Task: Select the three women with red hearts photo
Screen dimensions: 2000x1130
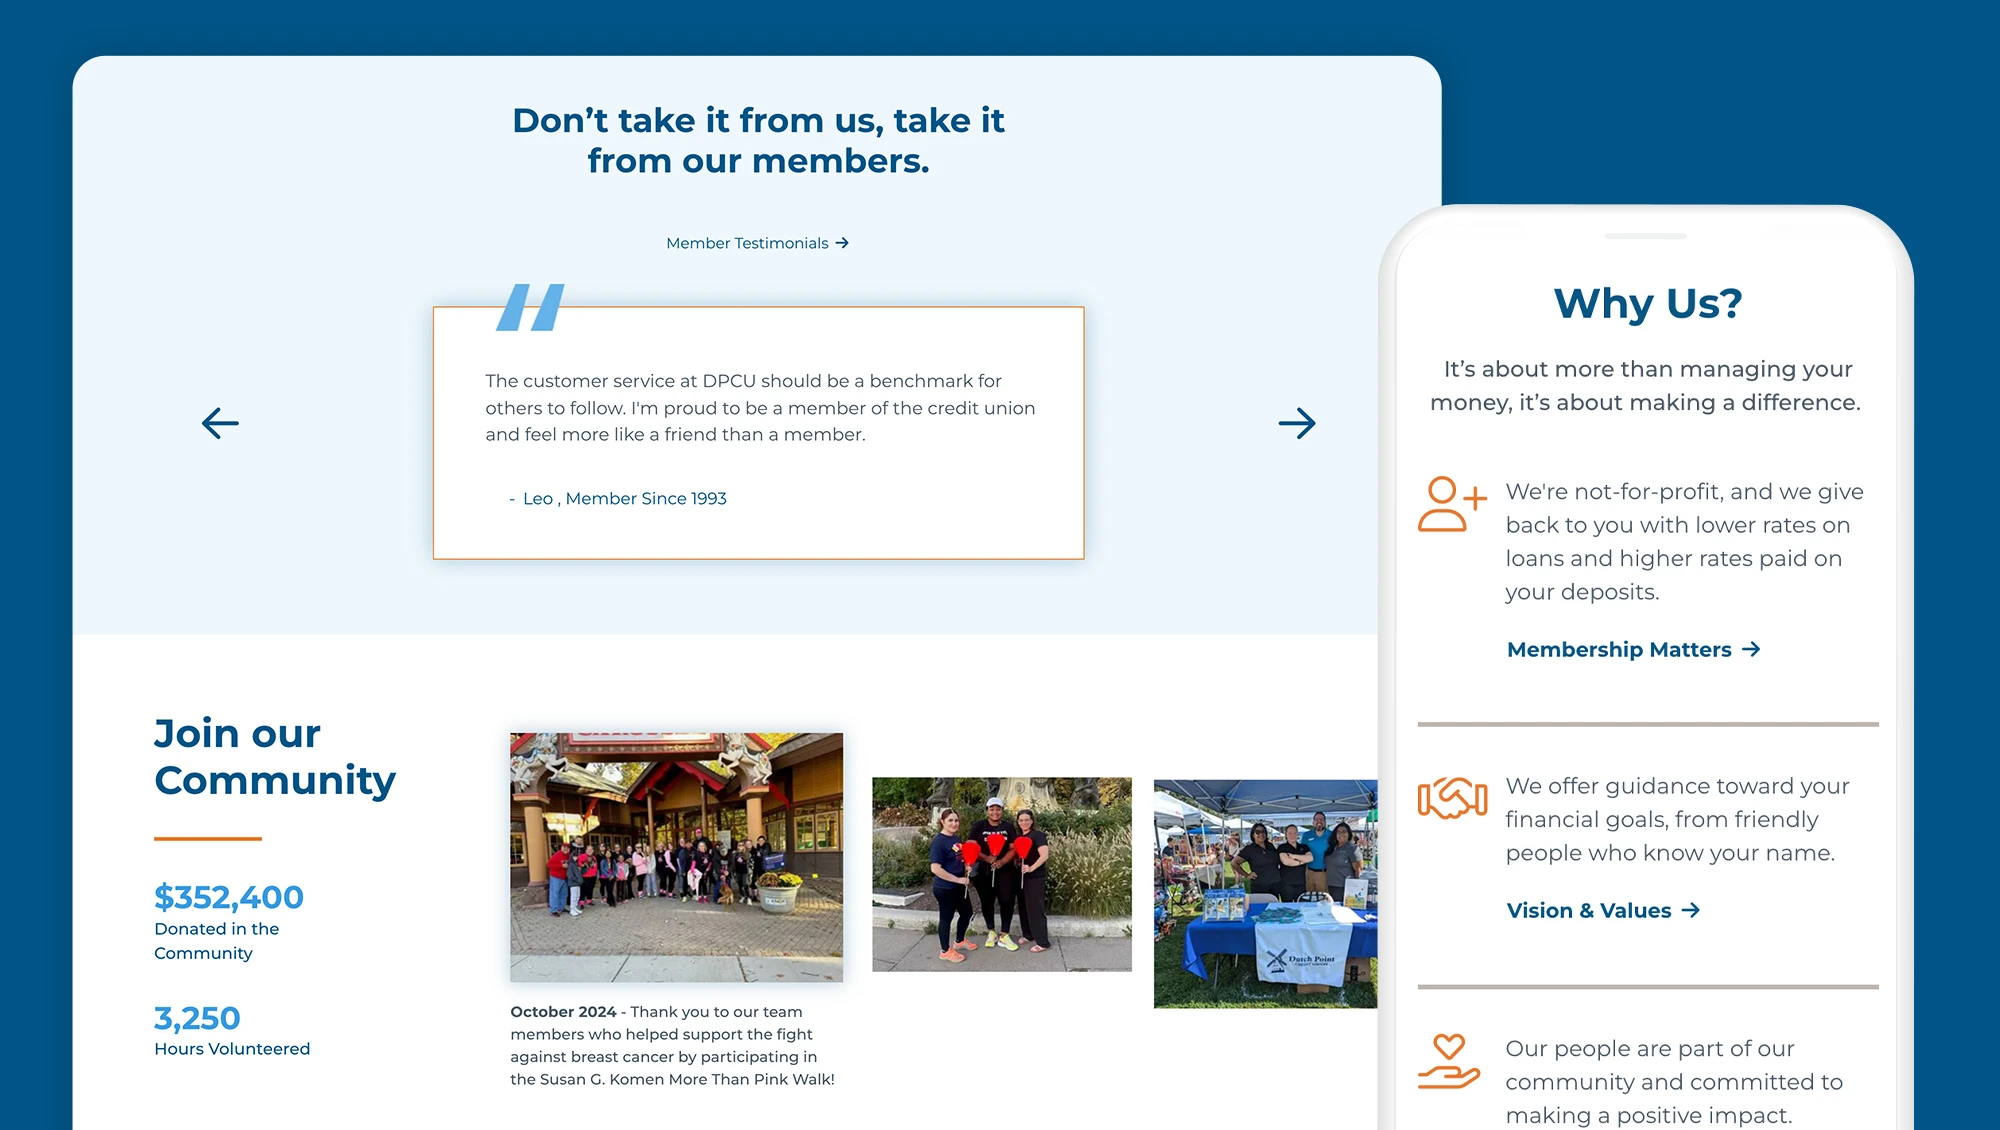Action: point(1002,874)
